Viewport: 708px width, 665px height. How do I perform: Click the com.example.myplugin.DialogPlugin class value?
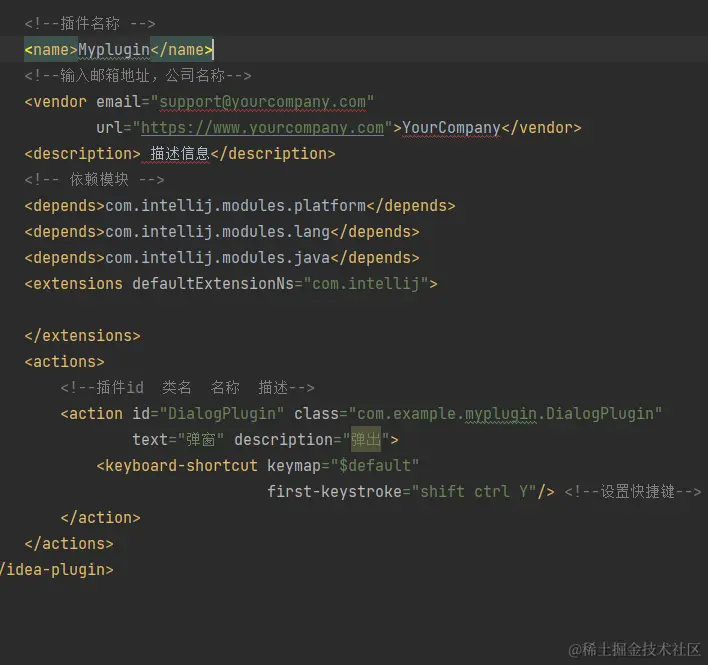pos(505,414)
